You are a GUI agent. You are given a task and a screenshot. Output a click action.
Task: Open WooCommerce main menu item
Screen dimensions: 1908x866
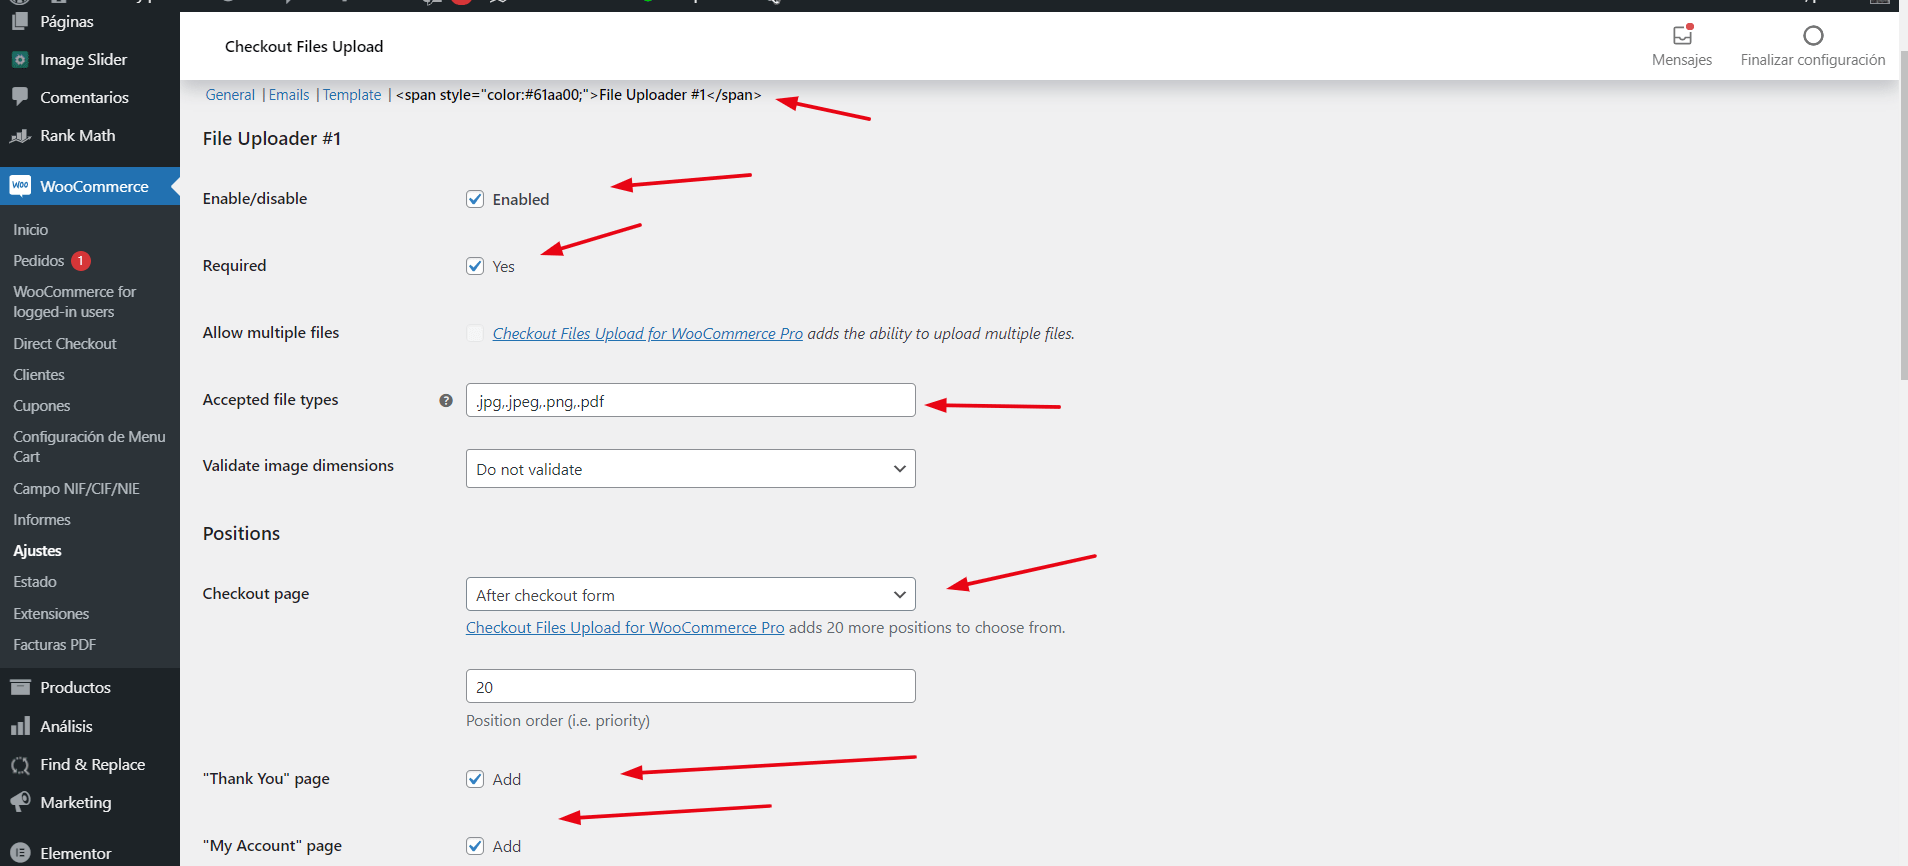90,186
